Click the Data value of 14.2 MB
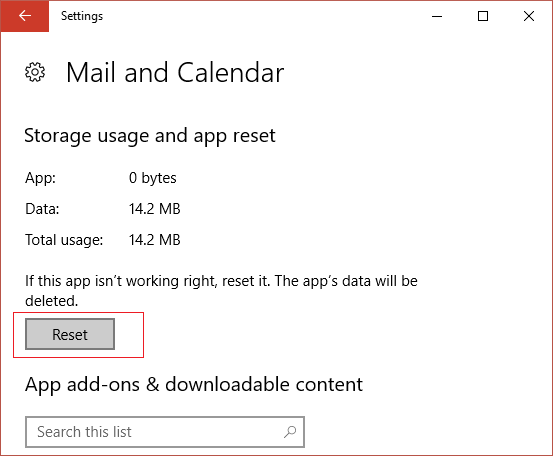553x456 pixels. (154, 209)
